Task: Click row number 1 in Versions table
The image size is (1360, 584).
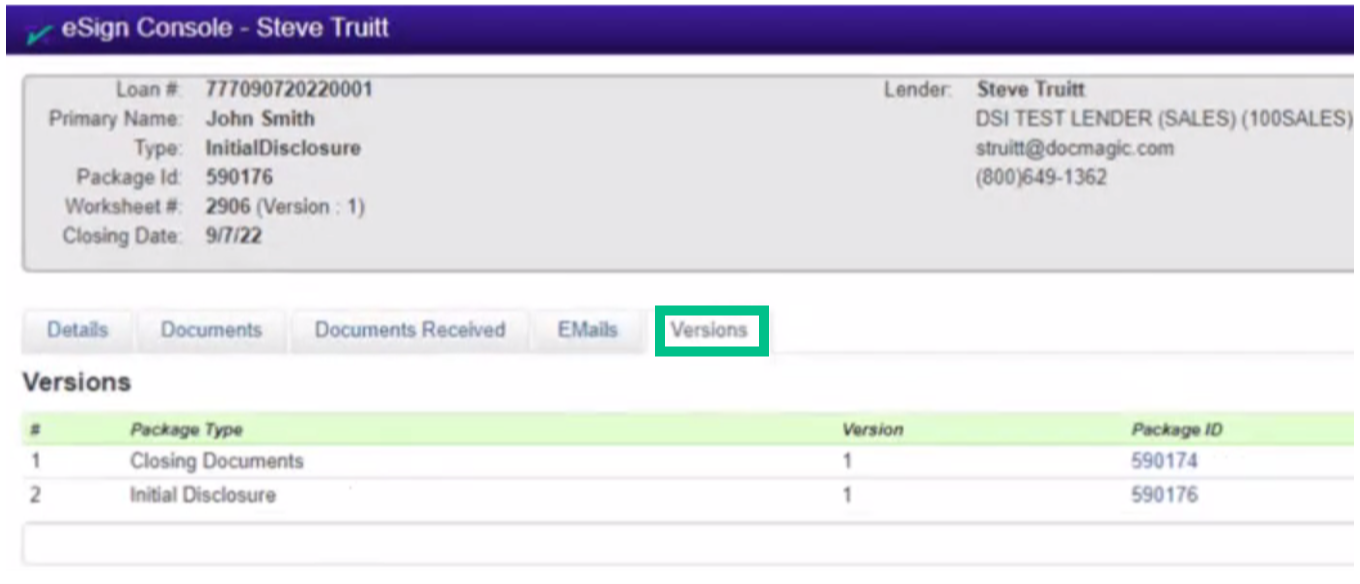Action: point(35,461)
